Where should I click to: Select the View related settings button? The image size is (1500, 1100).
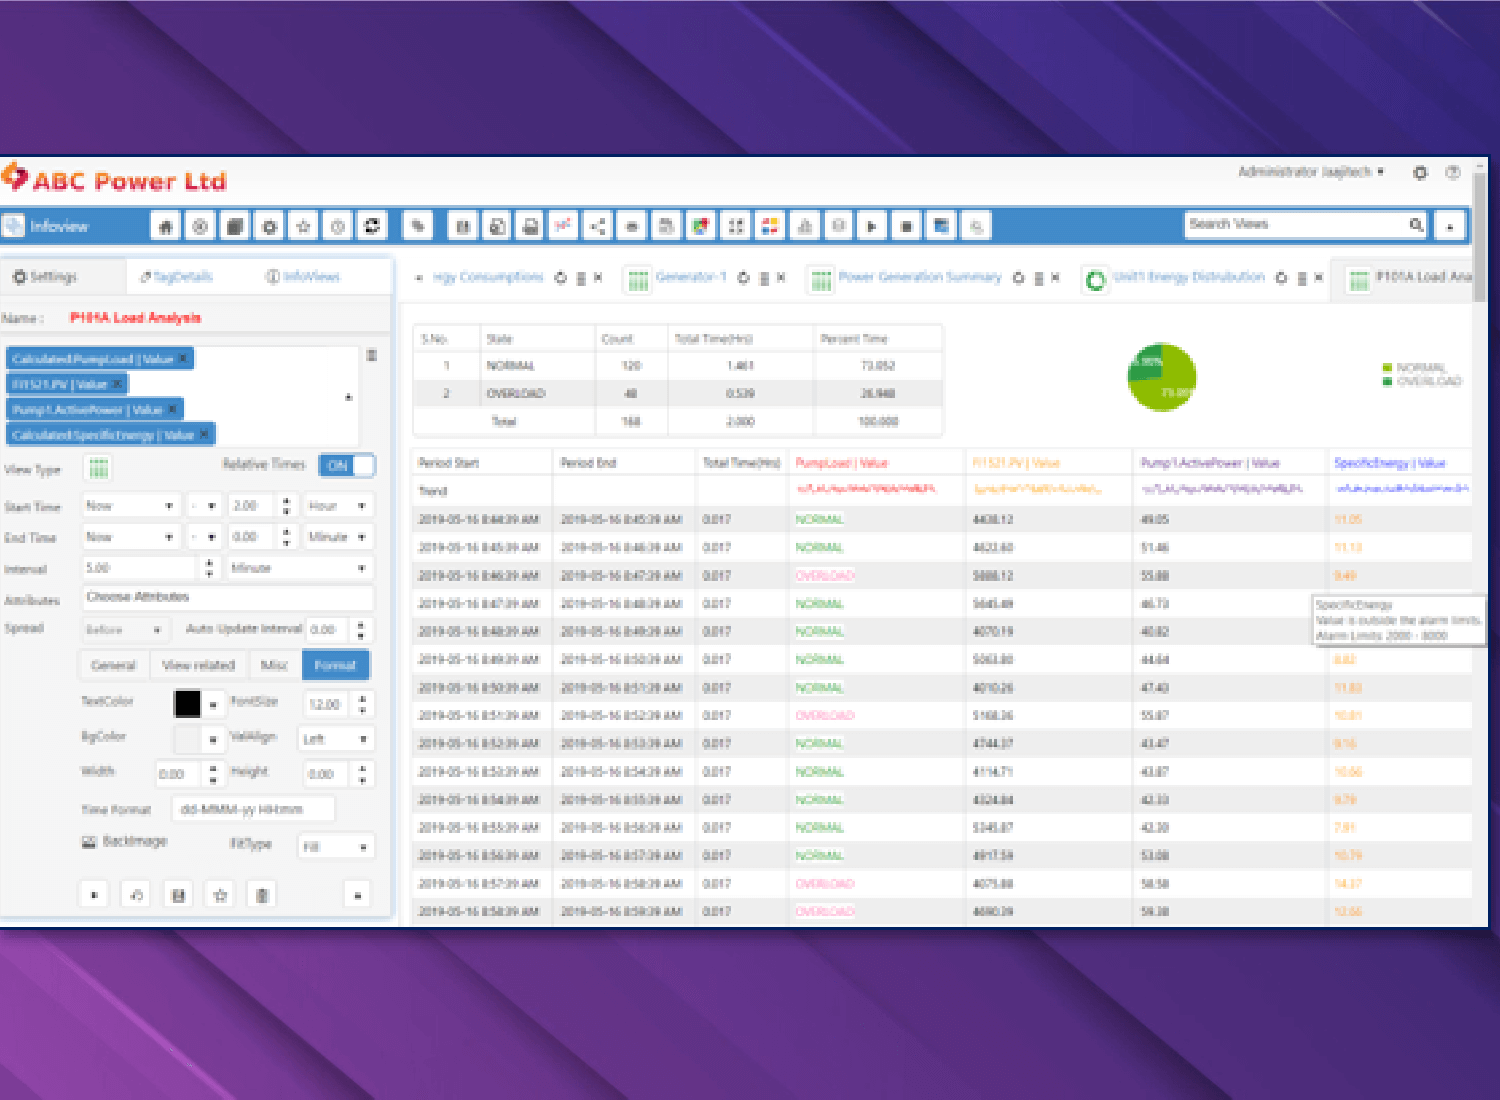pos(198,665)
